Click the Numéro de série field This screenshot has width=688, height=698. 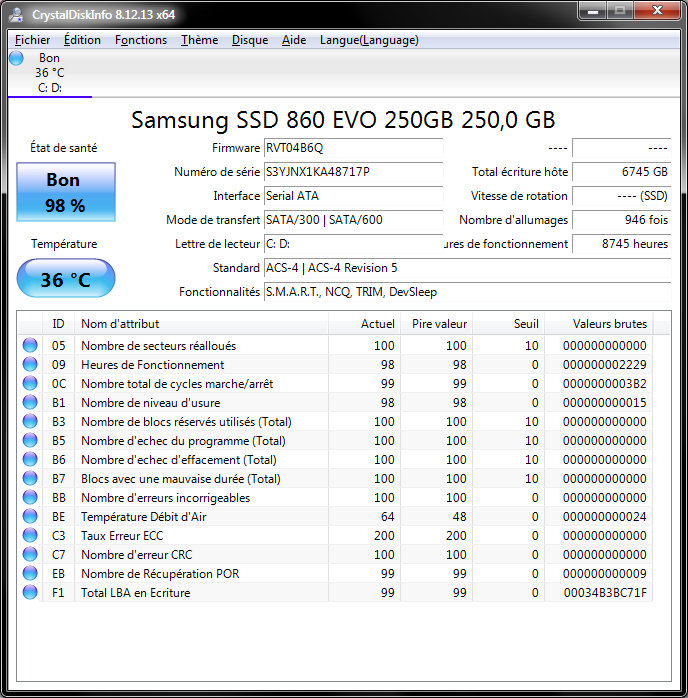(352, 172)
